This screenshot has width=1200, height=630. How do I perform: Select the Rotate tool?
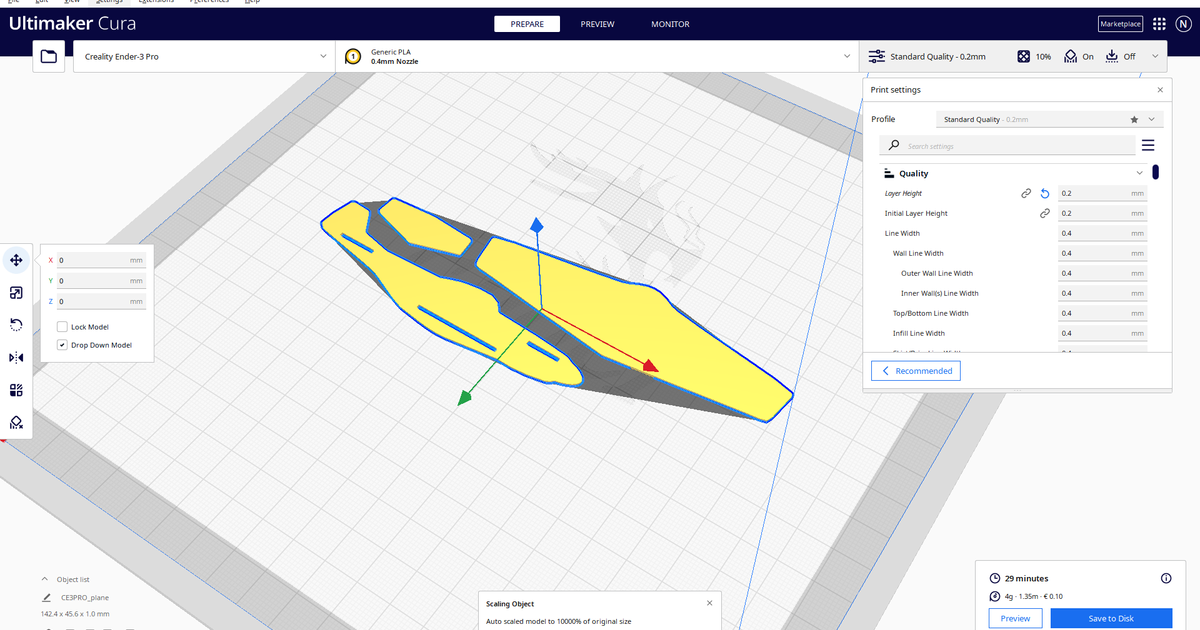pyautogui.click(x=16, y=325)
